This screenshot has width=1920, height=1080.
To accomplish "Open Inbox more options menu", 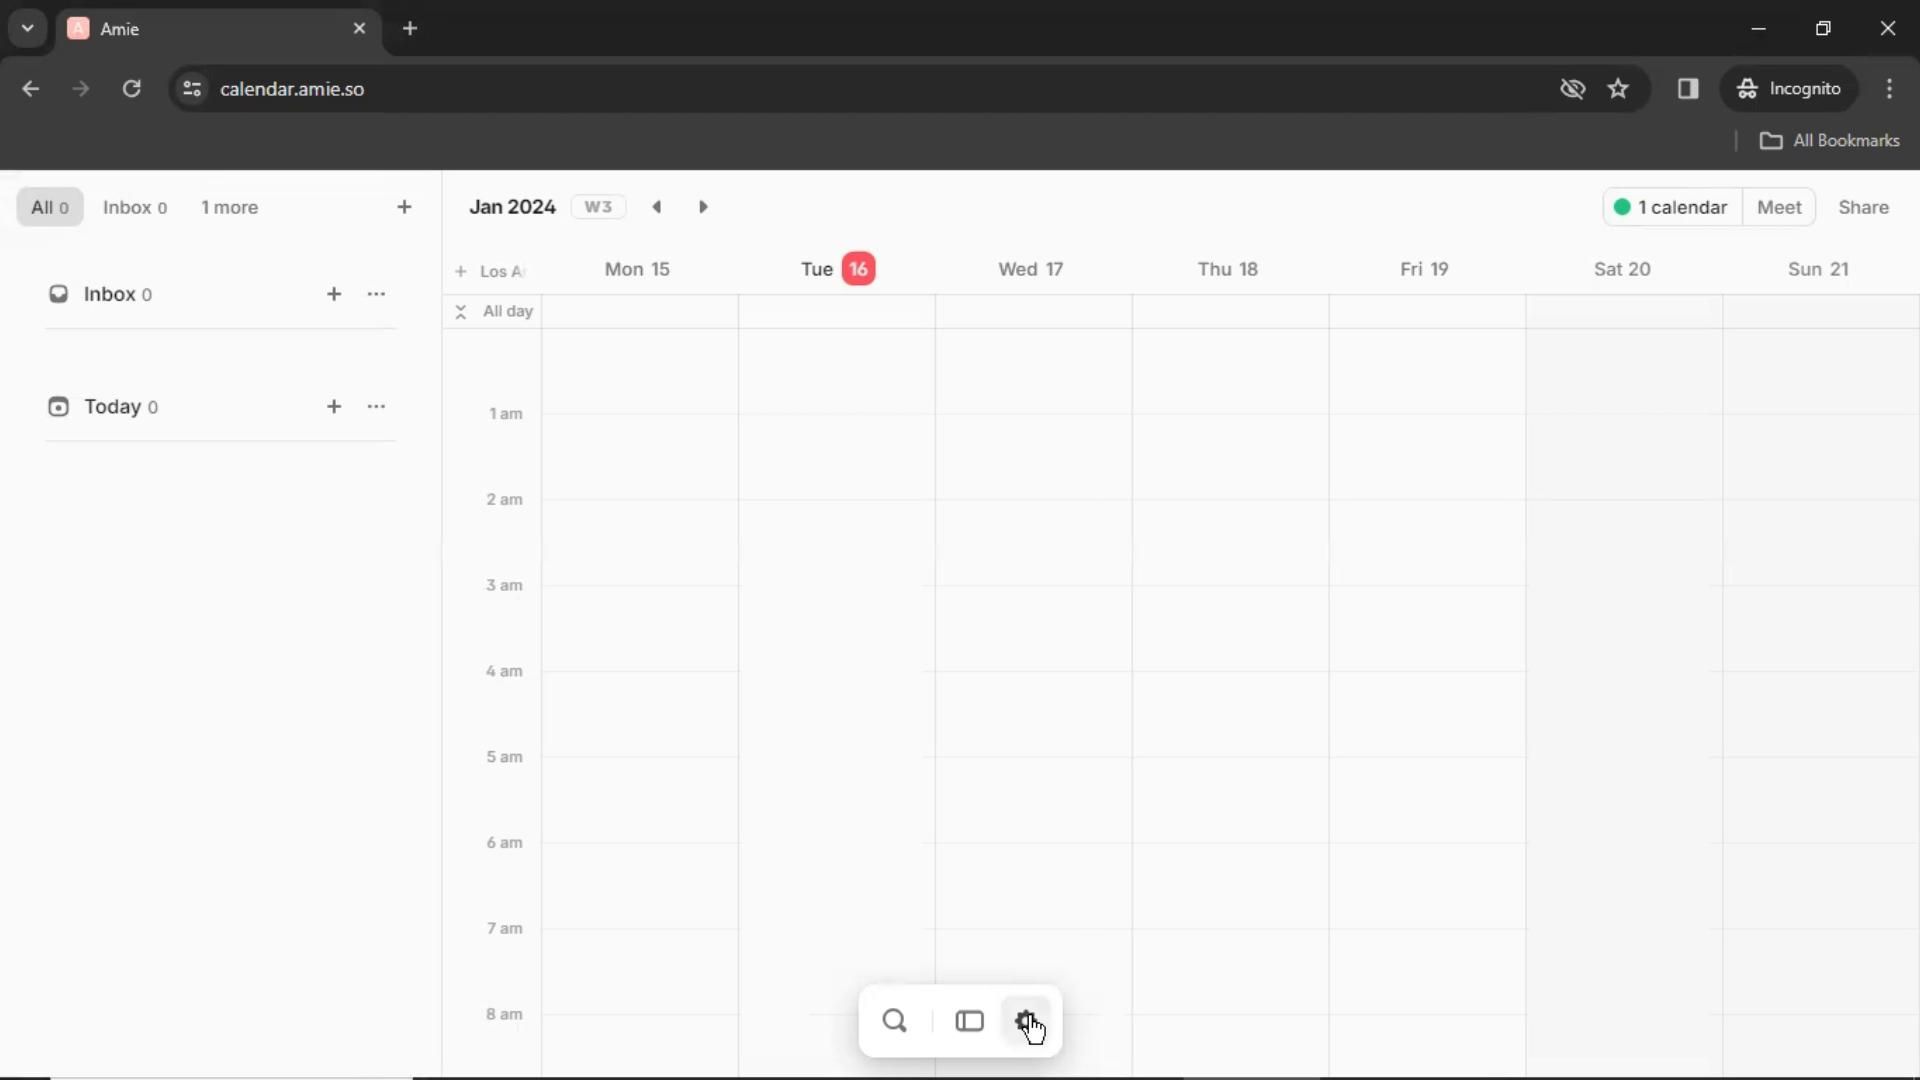I will tap(376, 294).
